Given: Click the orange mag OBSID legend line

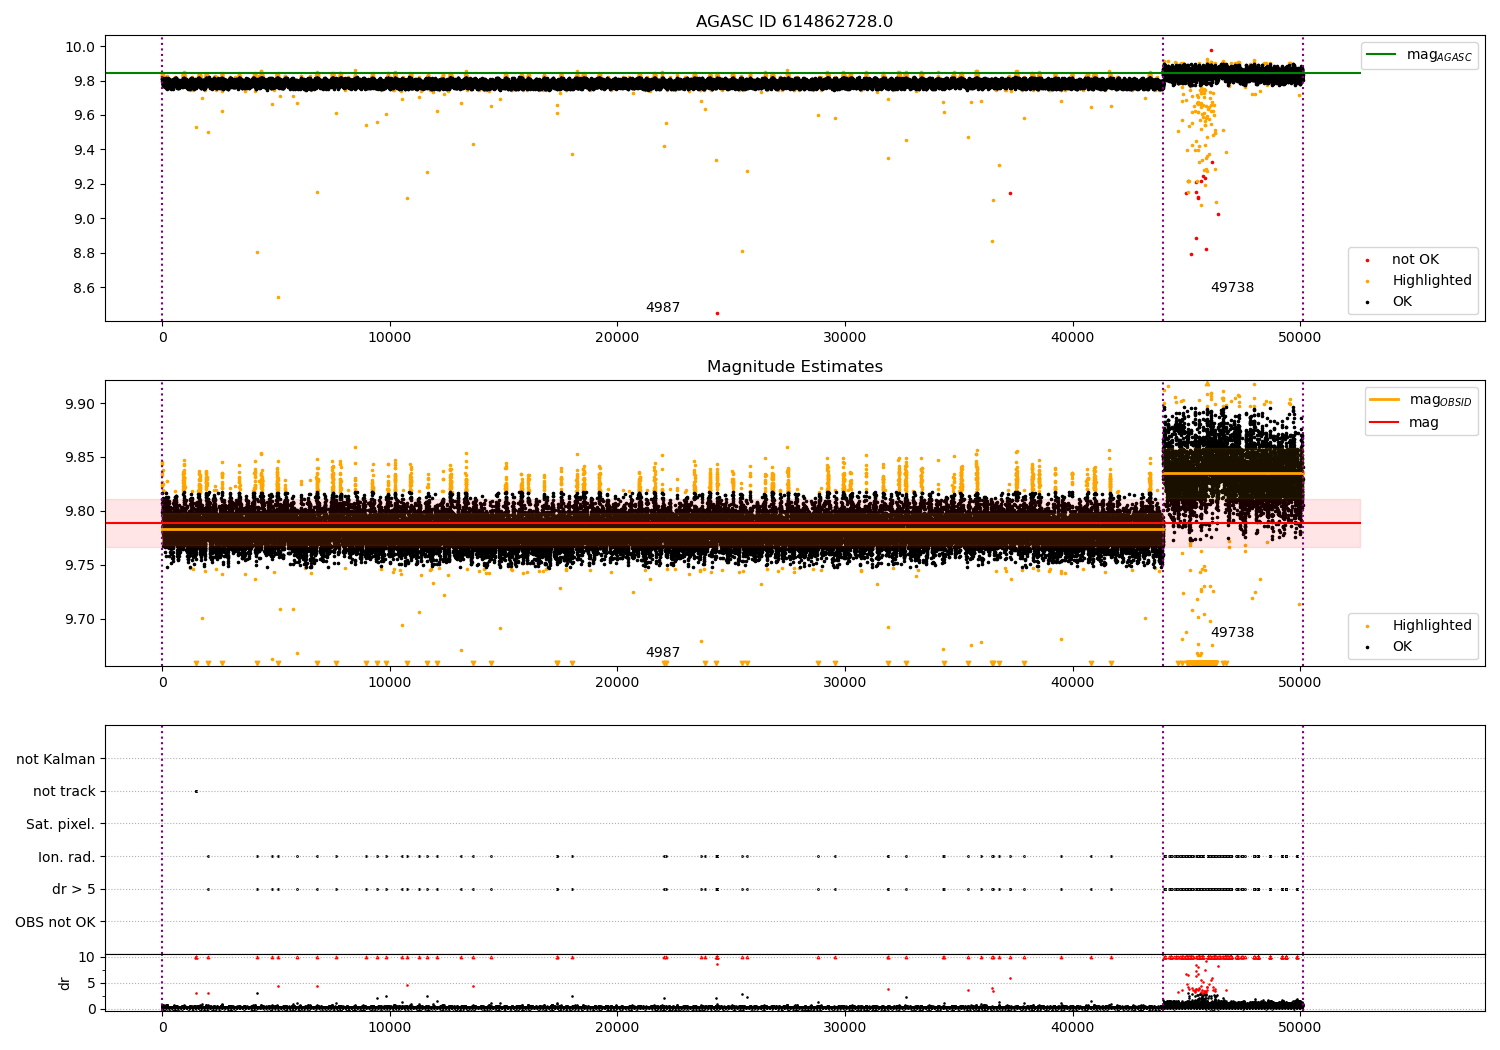Looking at the screenshot, I should coord(1385,400).
